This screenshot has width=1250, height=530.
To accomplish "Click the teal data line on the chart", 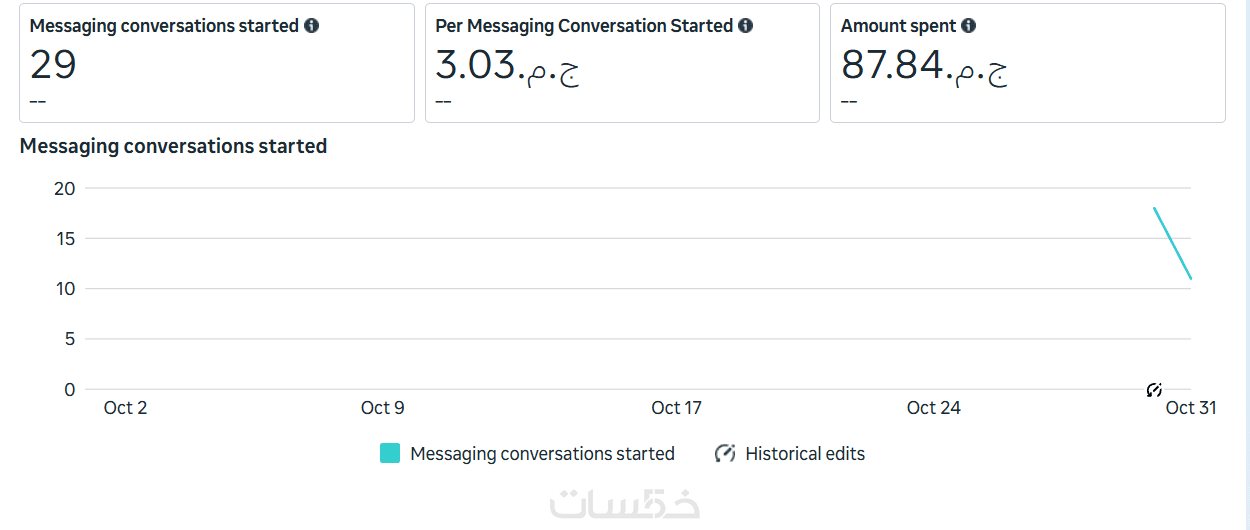I will pos(1172,243).
